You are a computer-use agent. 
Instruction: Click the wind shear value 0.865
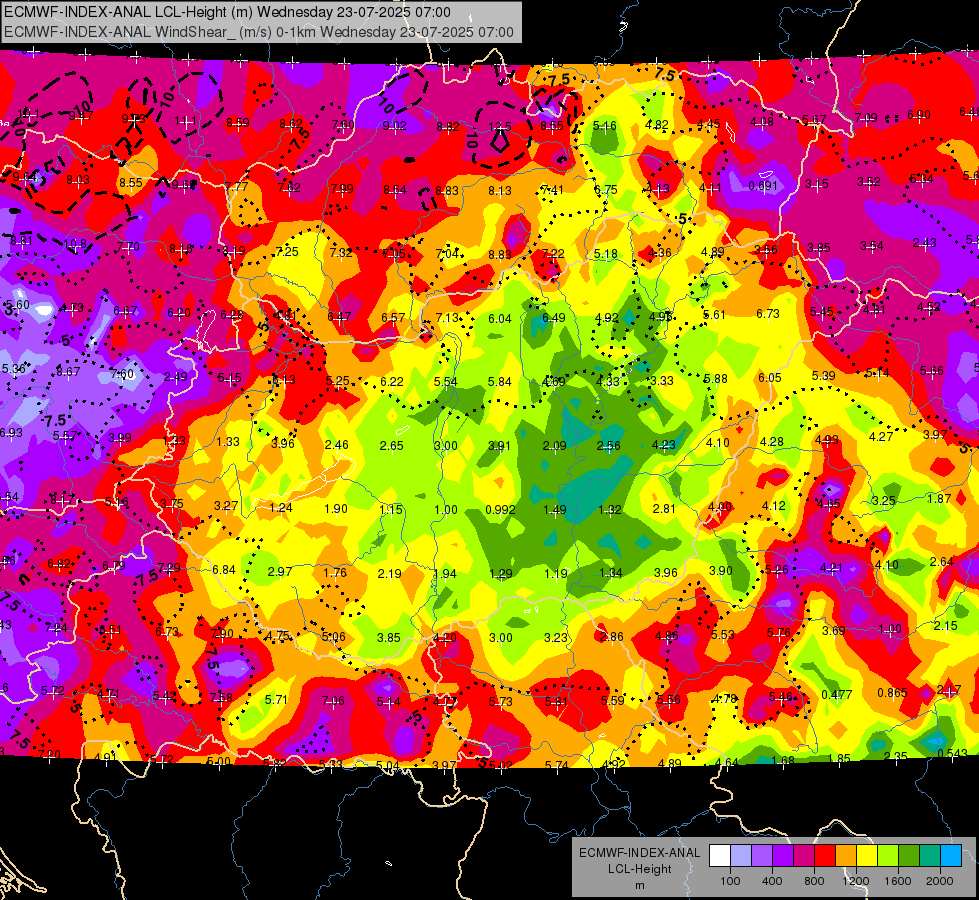[x=892, y=693]
